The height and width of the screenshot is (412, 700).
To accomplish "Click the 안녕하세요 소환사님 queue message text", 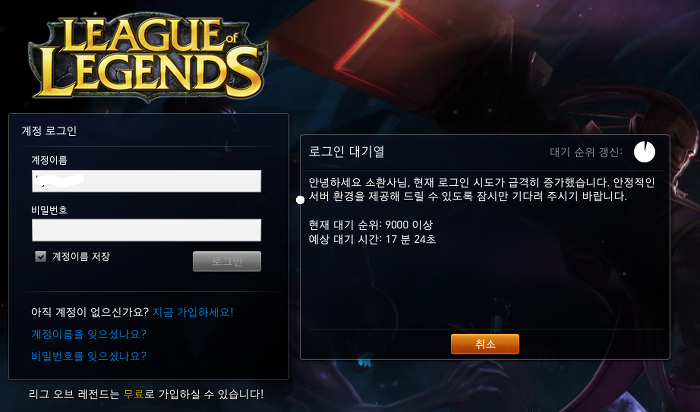I will pos(482,189).
